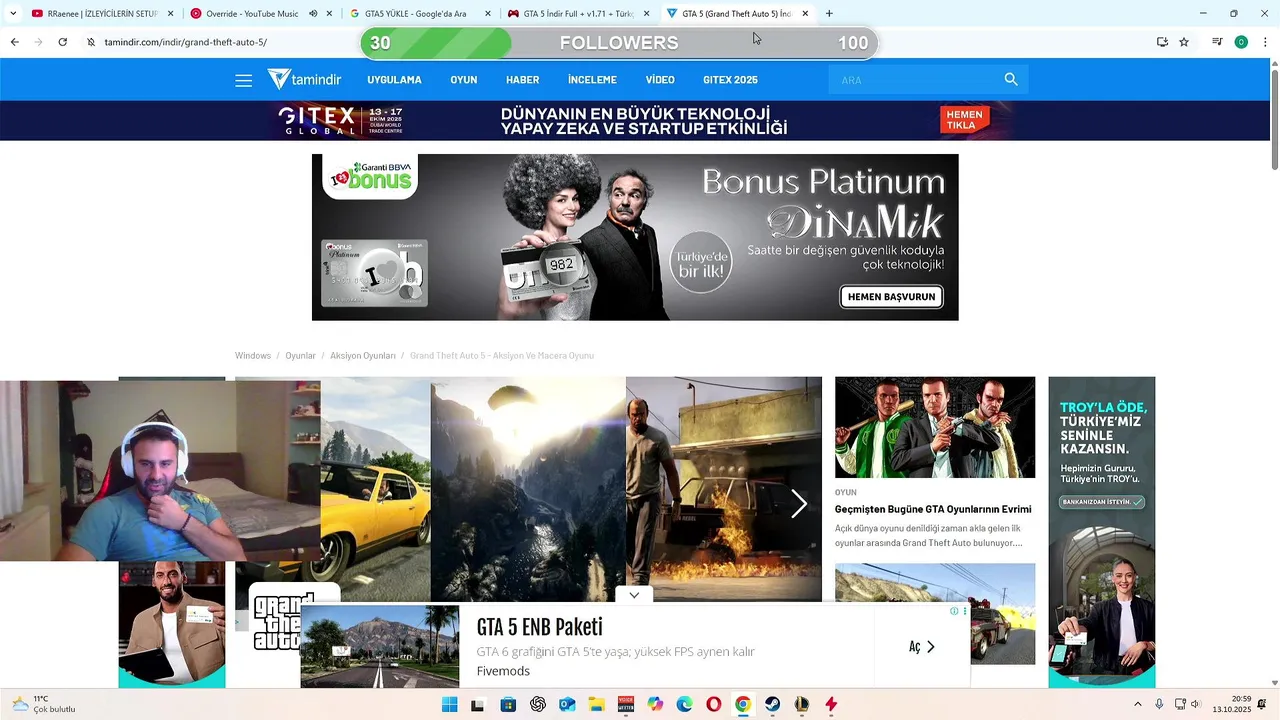Open GITEX 2025 menu
This screenshot has height=720, width=1280.
point(730,80)
